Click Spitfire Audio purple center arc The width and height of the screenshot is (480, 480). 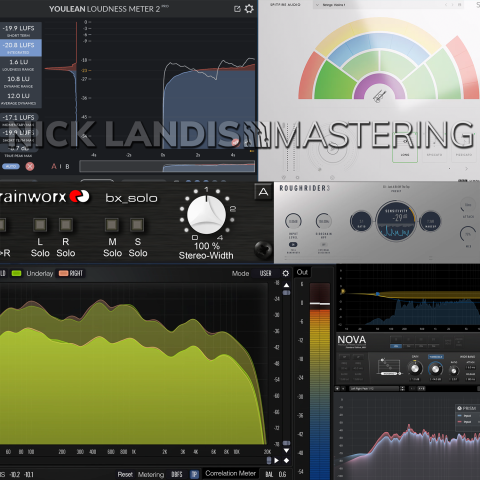pyautogui.click(x=379, y=86)
